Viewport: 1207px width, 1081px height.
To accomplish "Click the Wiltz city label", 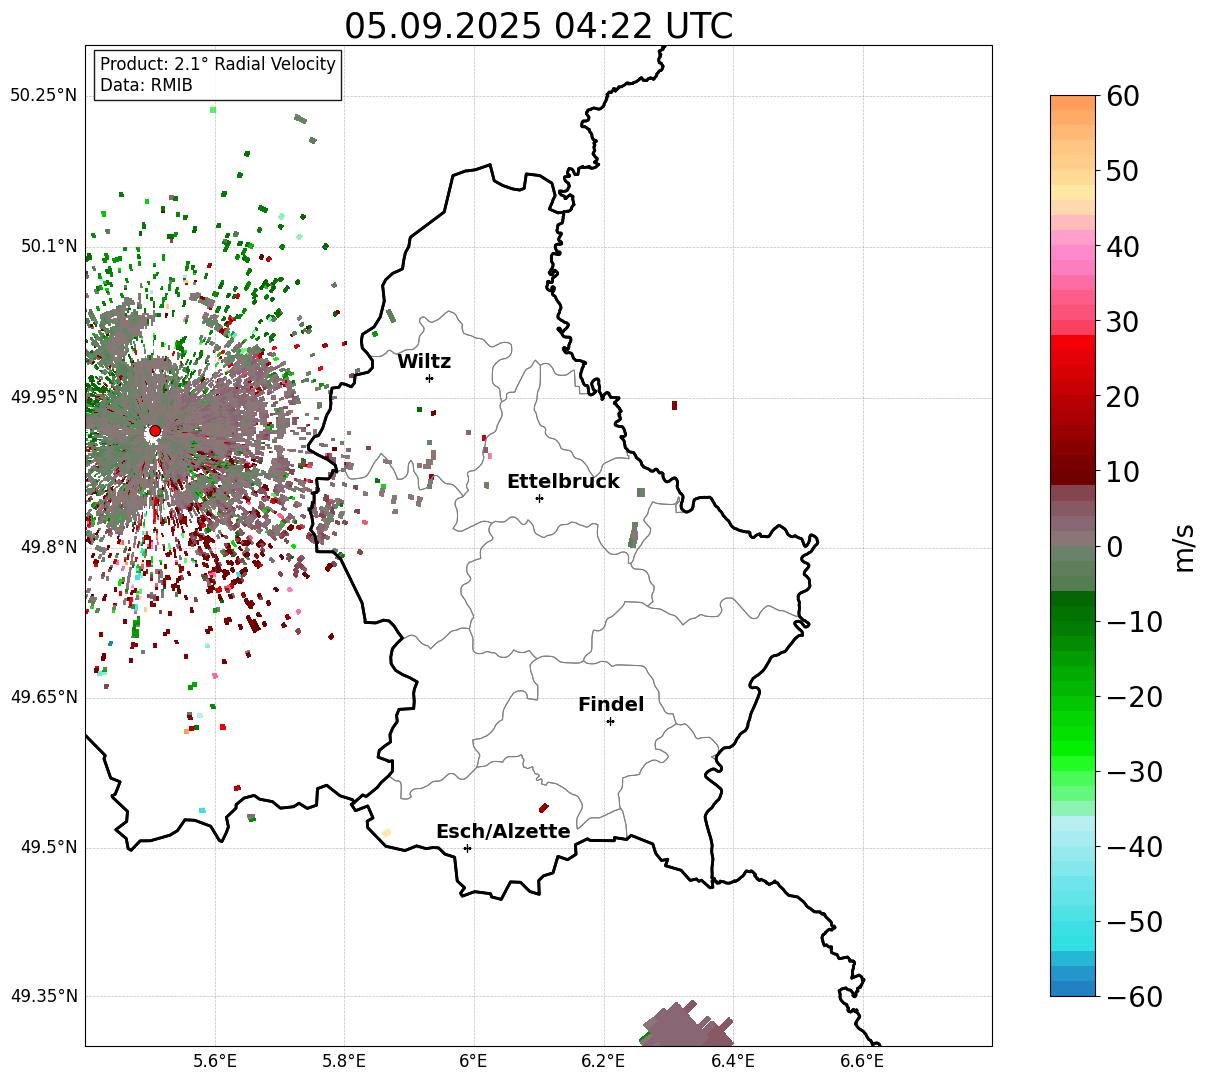I will [424, 362].
